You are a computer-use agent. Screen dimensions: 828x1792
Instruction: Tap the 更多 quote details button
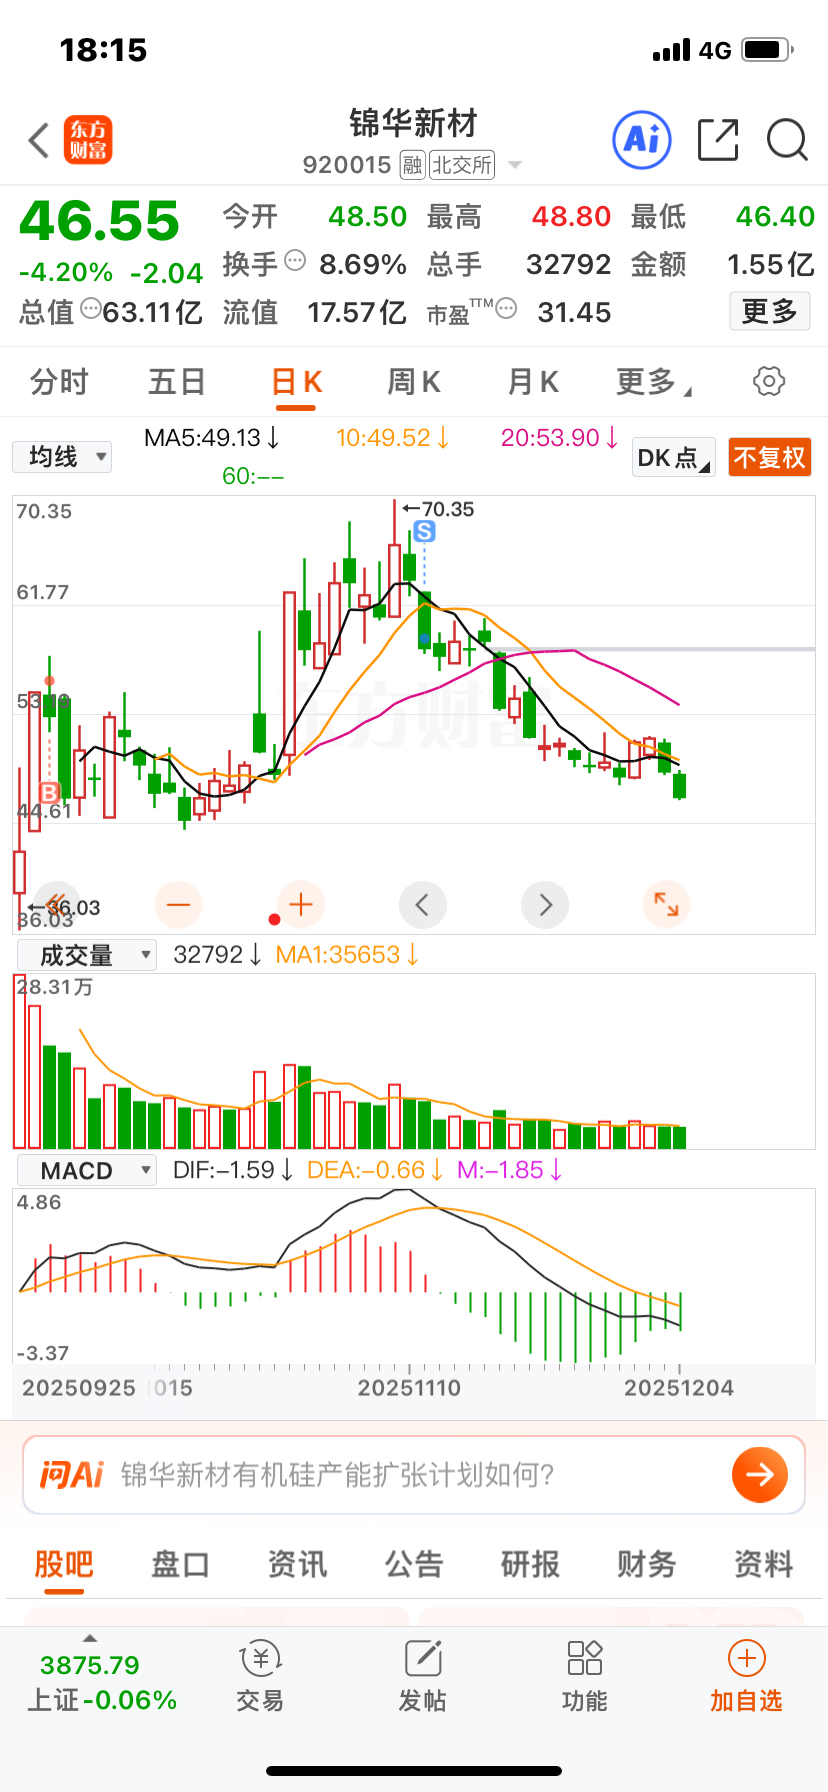769,311
